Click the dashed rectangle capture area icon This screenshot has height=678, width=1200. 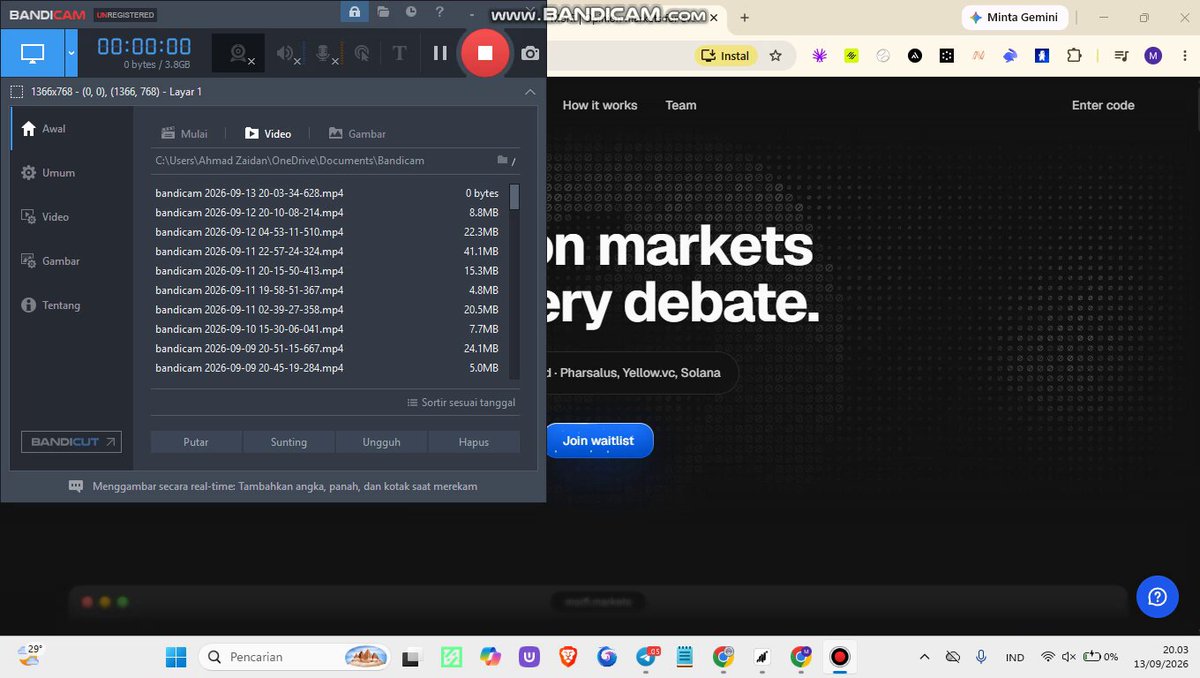(x=17, y=91)
